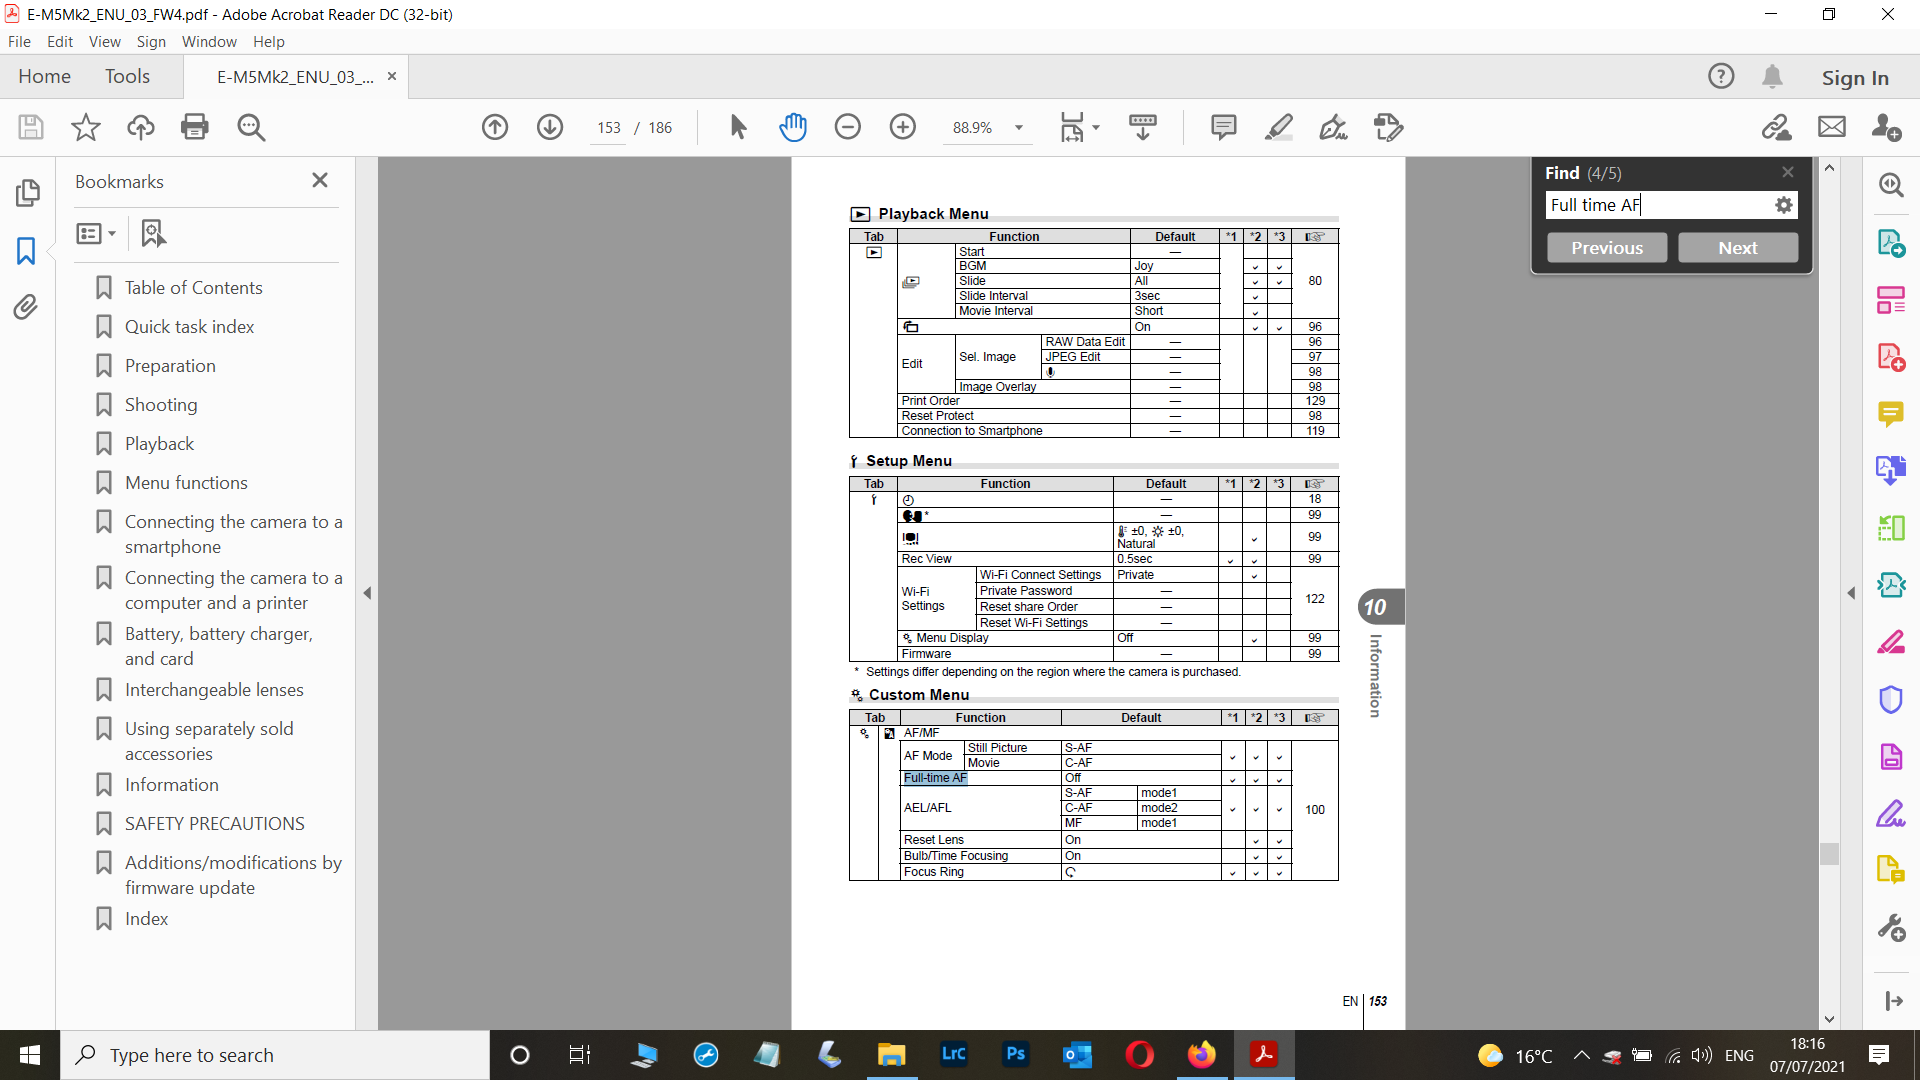Click the vertical scrollbar thumb

tap(1829, 853)
